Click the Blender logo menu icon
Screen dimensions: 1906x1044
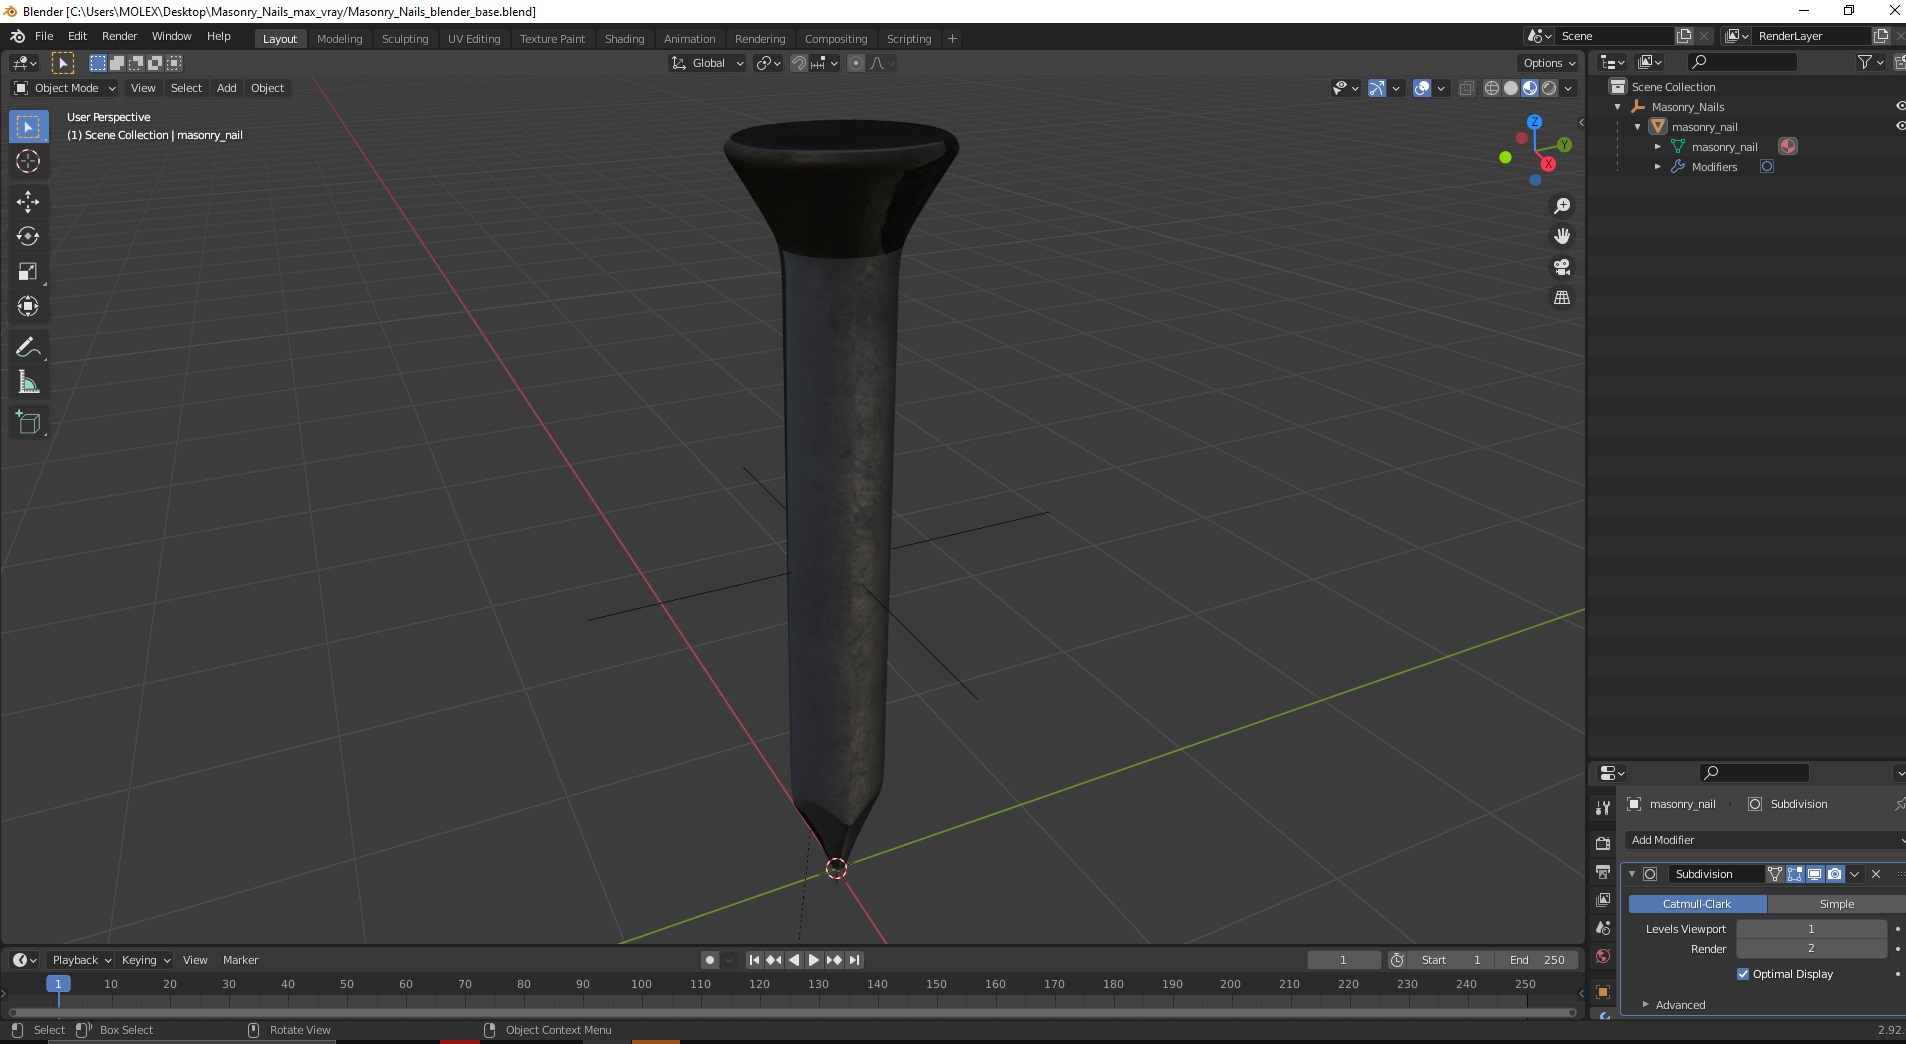click(x=17, y=36)
